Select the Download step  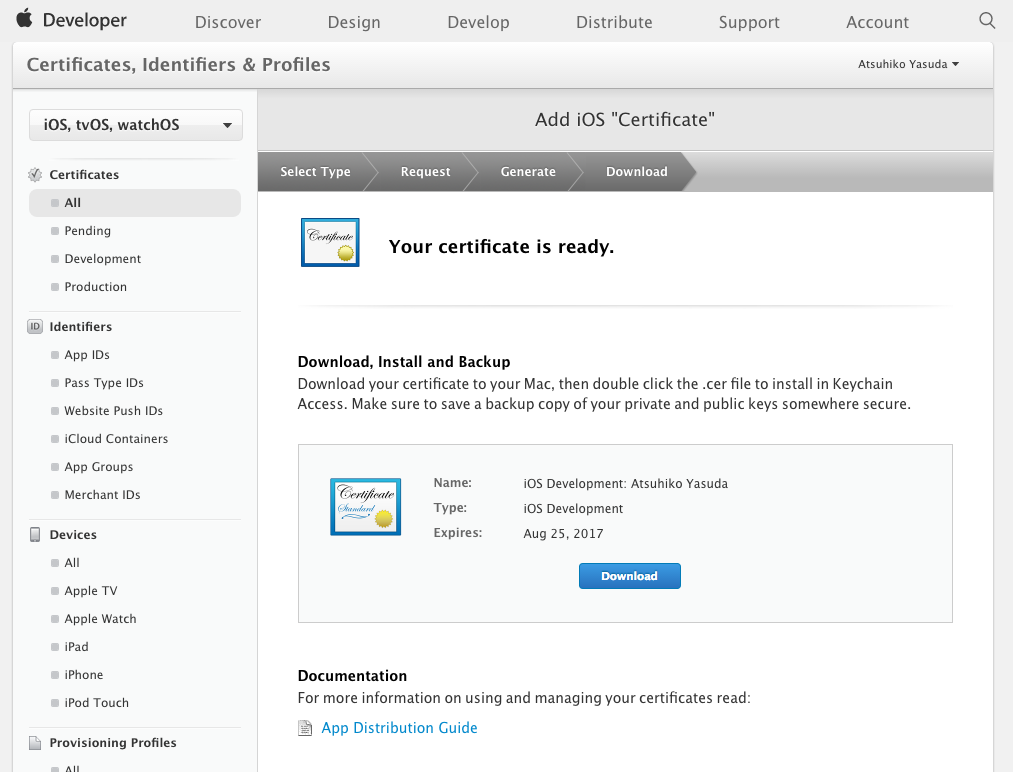click(x=636, y=172)
